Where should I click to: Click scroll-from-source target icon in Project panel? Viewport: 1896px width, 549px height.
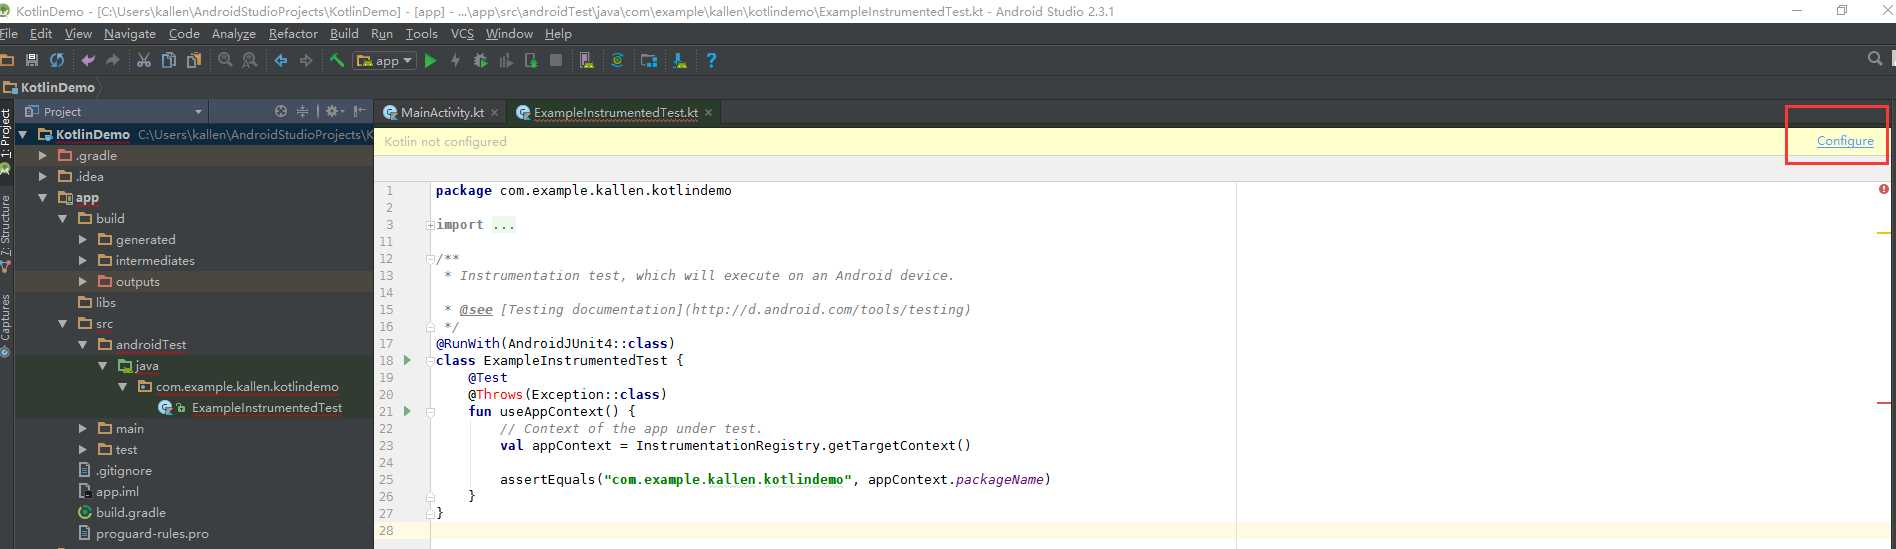pos(281,111)
